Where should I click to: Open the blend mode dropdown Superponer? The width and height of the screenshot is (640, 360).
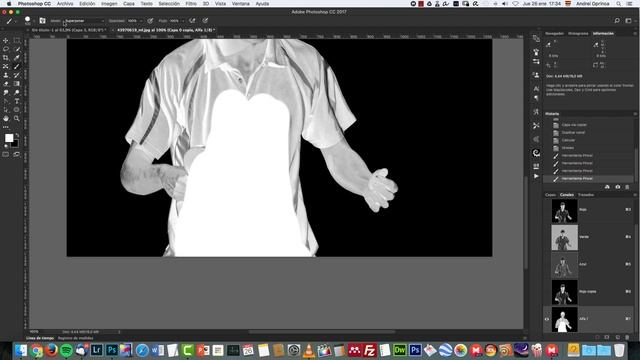pos(84,20)
